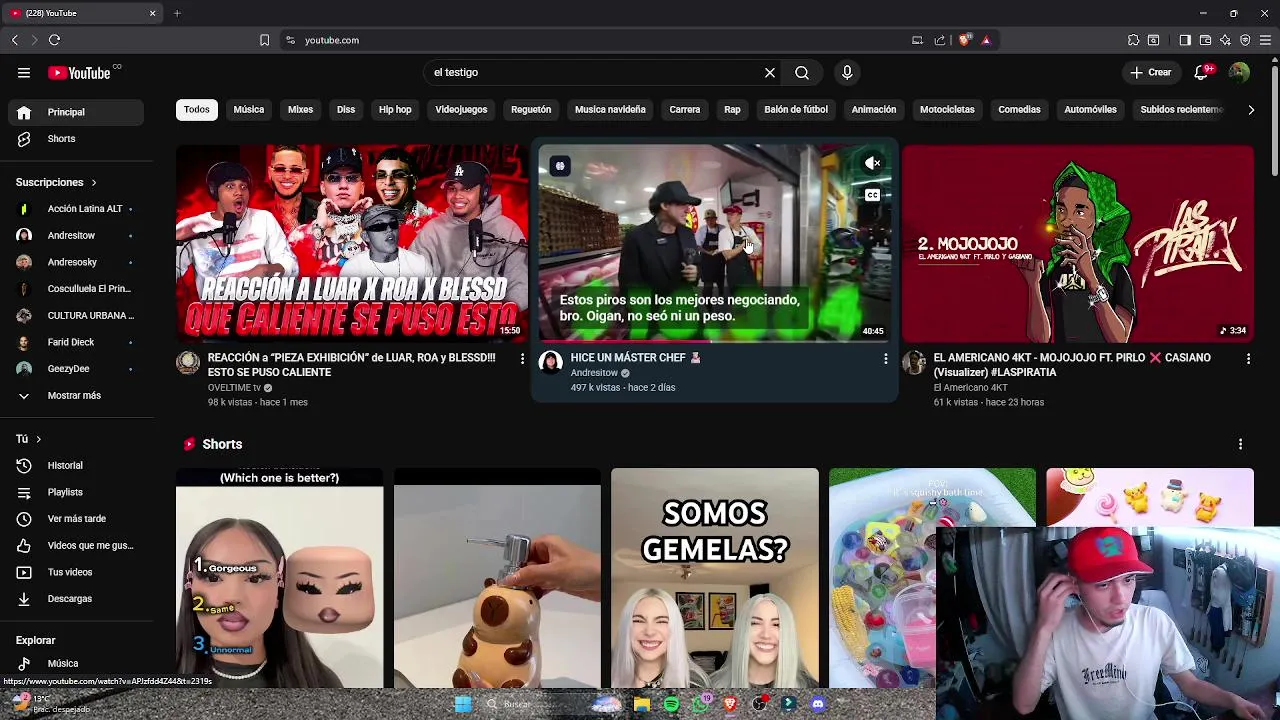1280x720 pixels.
Task: Open the capybara soap dispenser short
Action: (497, 578)
